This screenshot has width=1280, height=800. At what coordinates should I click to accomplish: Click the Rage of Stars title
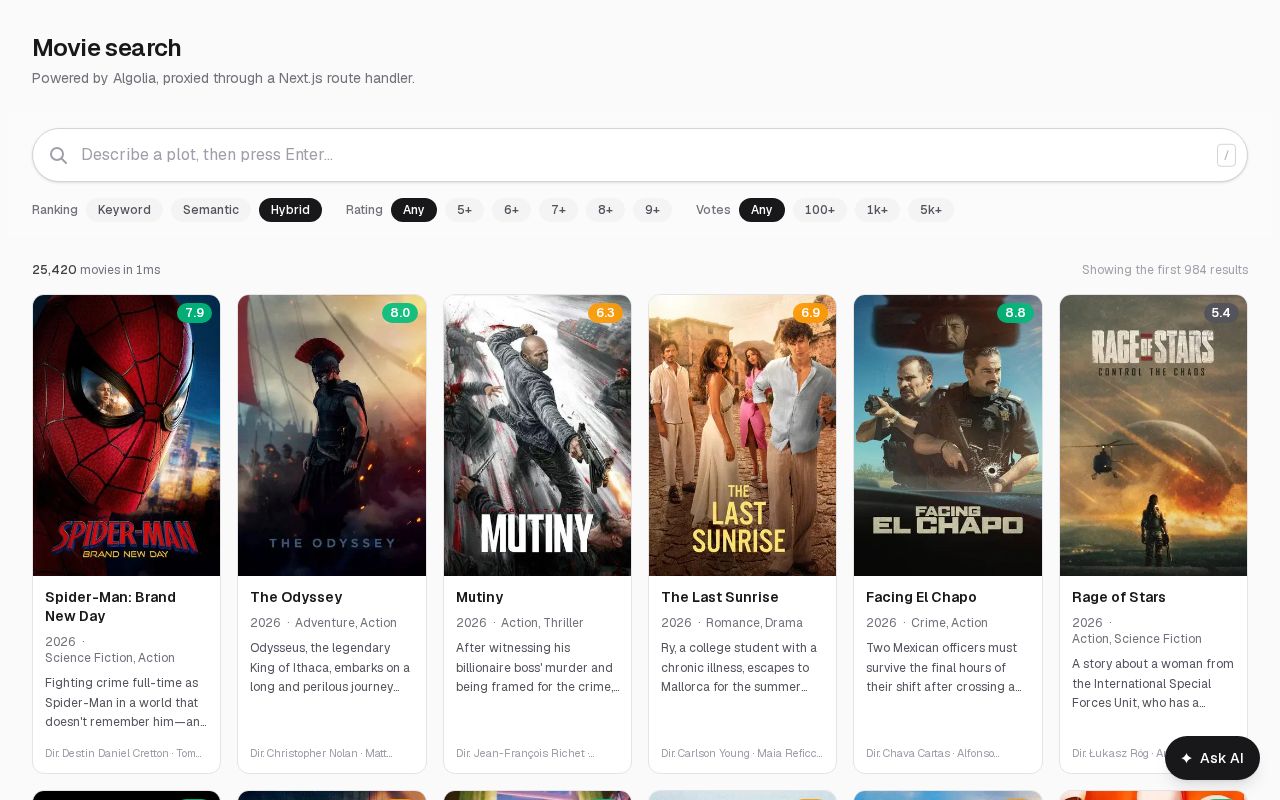tap(1119, 597)
